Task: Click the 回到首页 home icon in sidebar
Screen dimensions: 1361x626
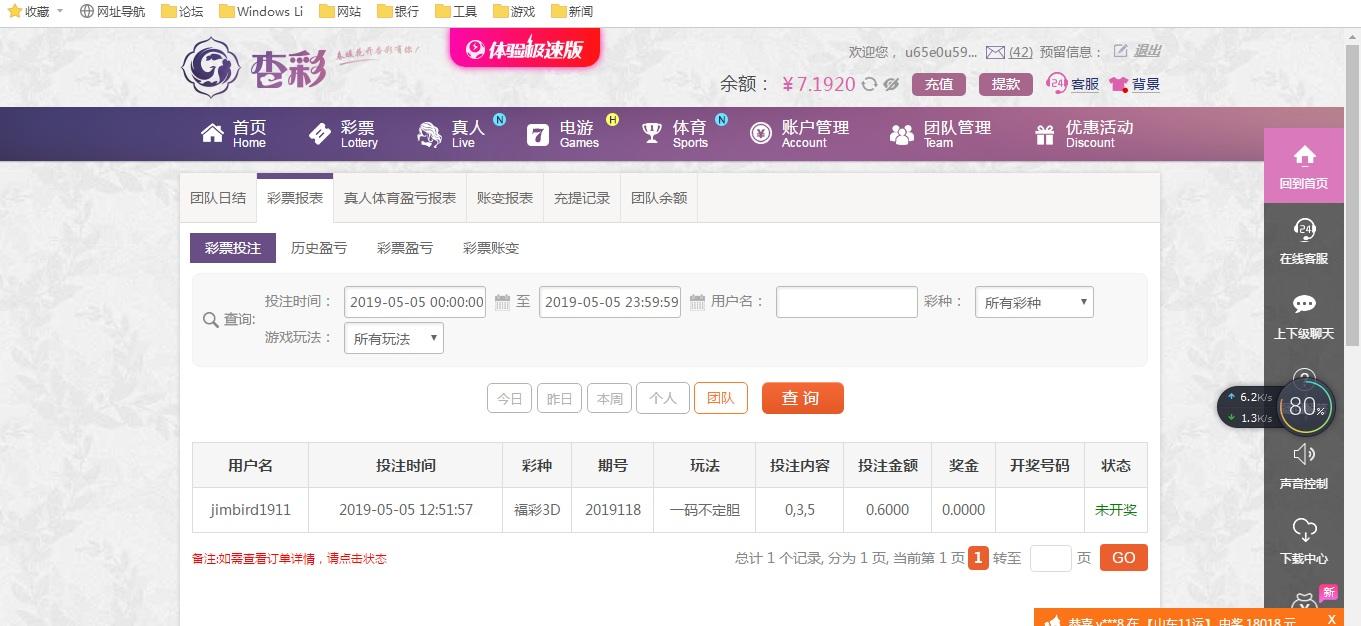Action: pyautogui.click(x=1303, y=158)
